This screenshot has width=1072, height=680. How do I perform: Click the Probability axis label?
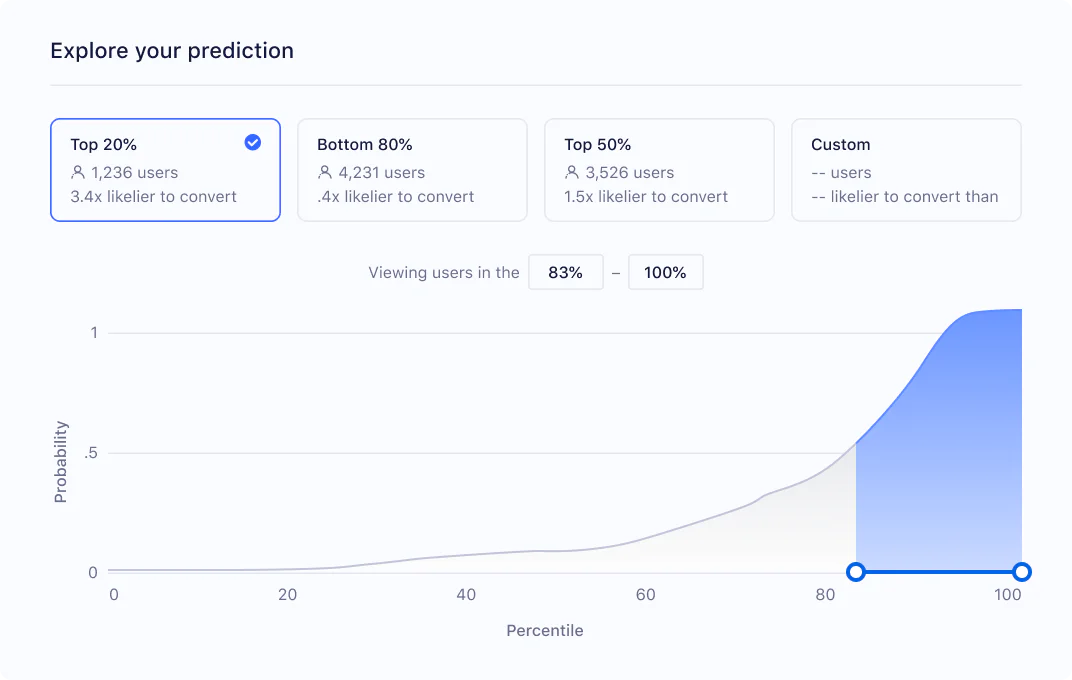tap(61, 461)
